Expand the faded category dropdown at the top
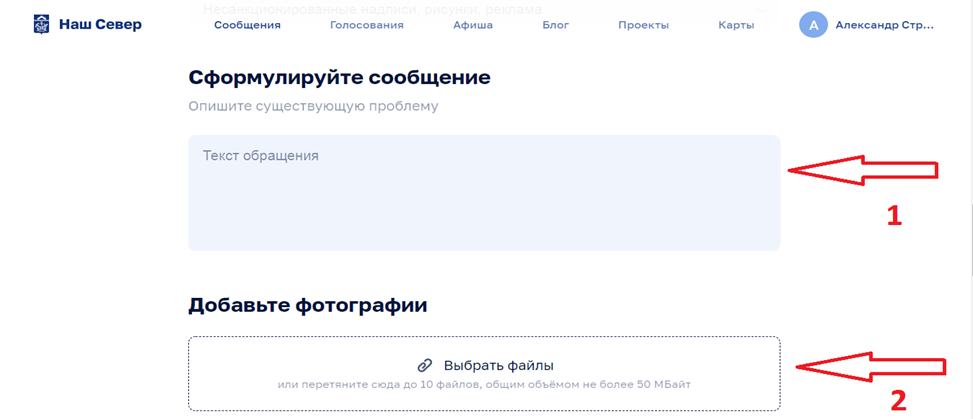The width and height of the screenshot is (973, 419). pos(484,9)
